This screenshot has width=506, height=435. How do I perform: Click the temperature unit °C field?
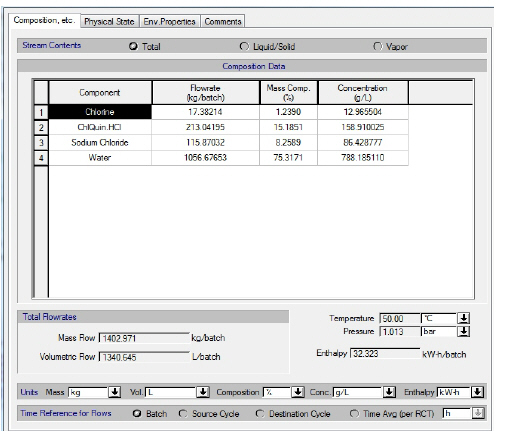(439, 318)
